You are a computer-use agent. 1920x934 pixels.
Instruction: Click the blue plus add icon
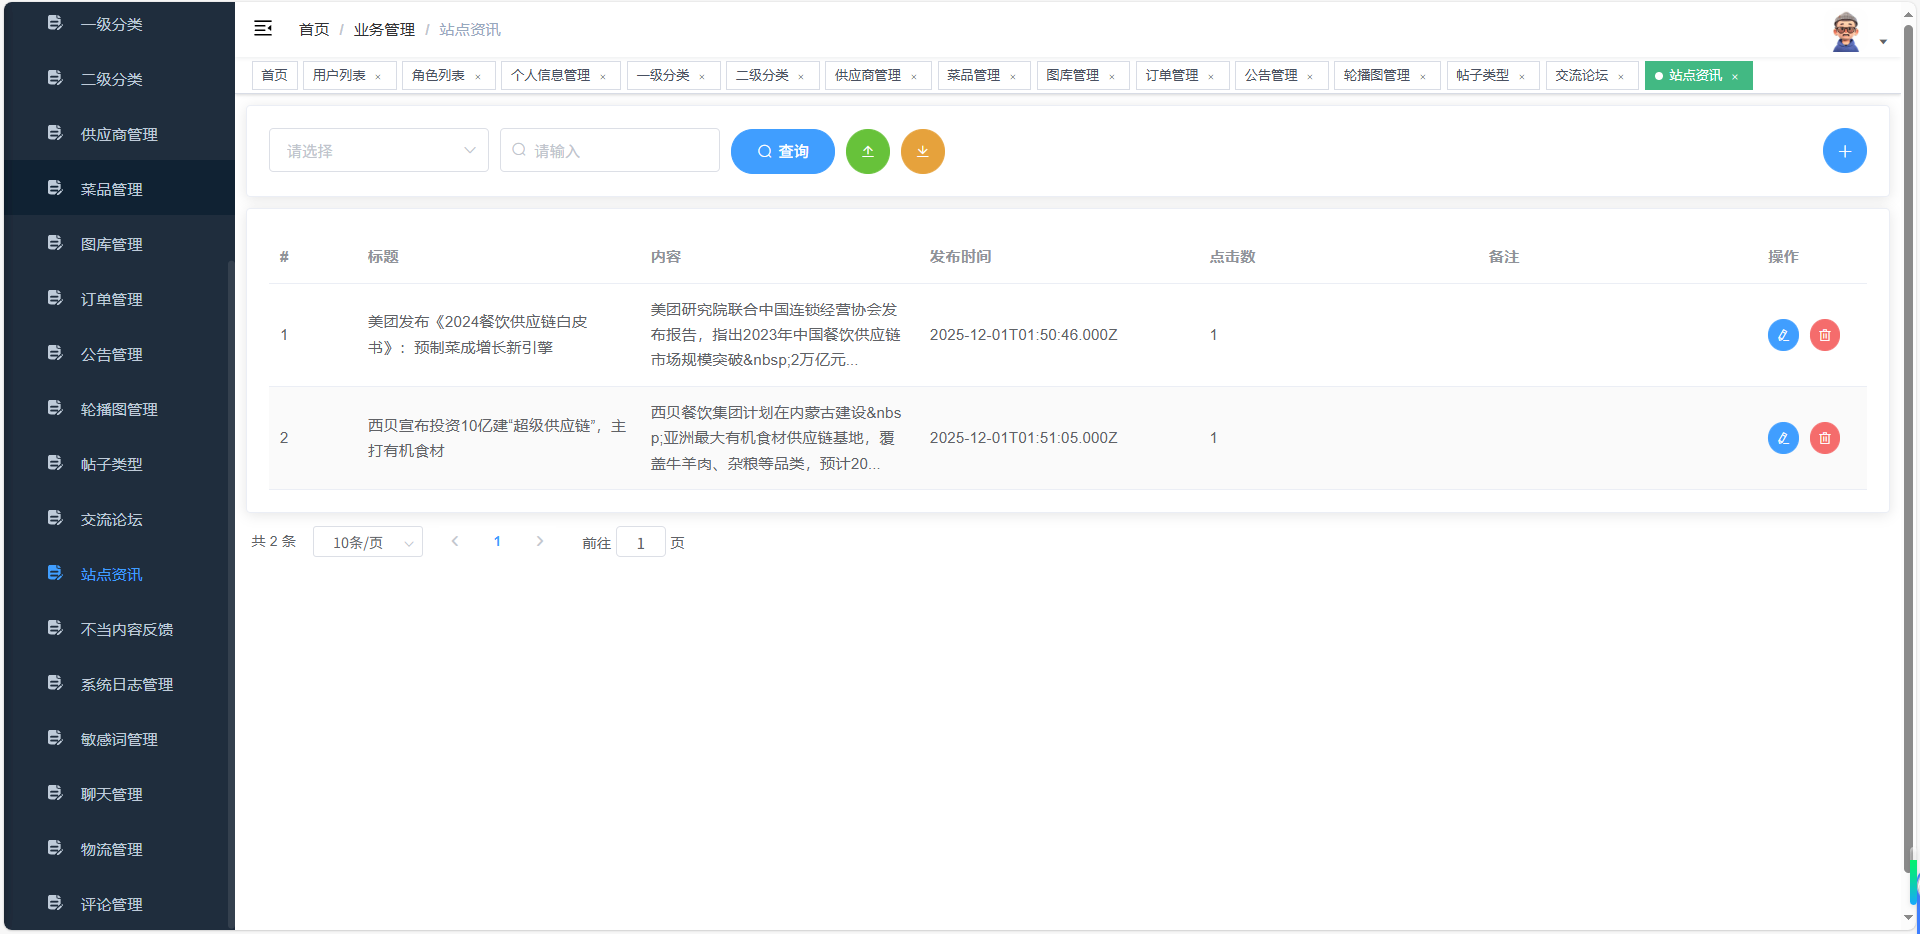pyautogui.click(x=1845, y=150)
